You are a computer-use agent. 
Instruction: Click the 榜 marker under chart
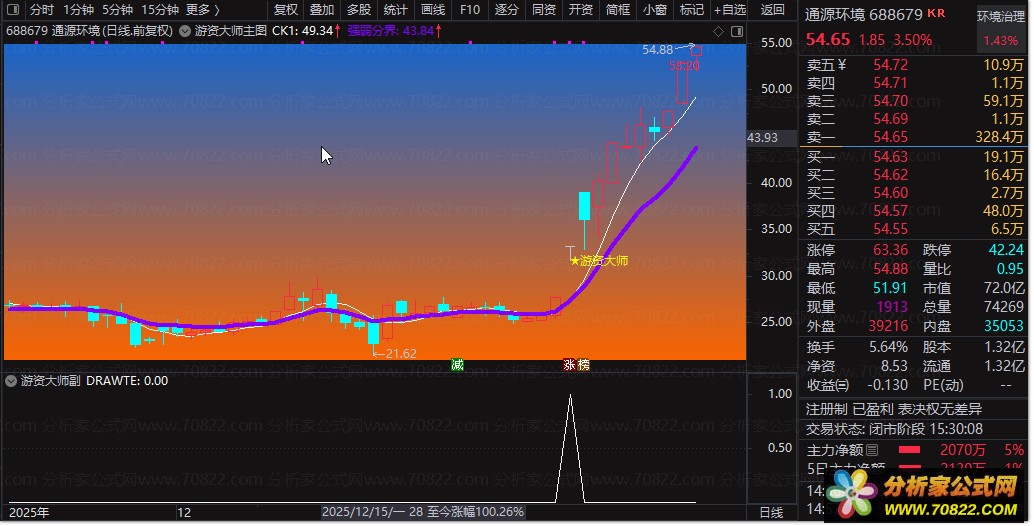pos(583,365)
